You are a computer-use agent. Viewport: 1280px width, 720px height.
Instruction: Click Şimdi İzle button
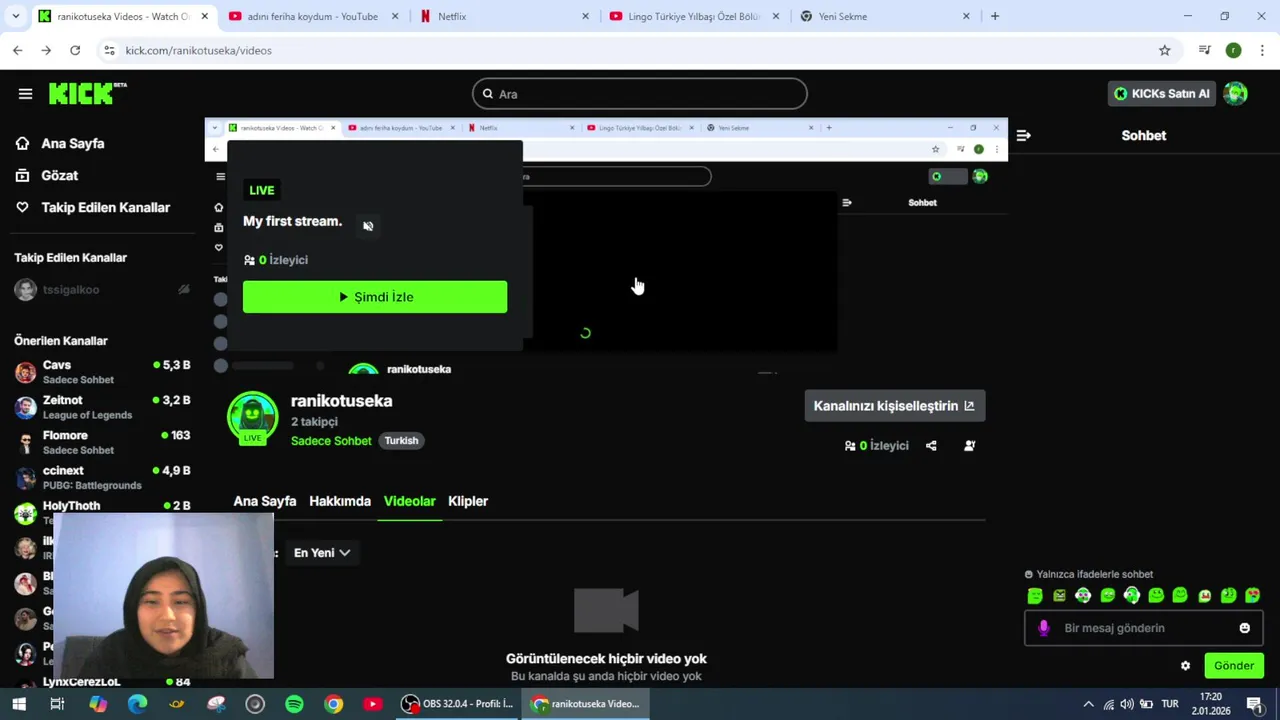(x=375, y=297)
